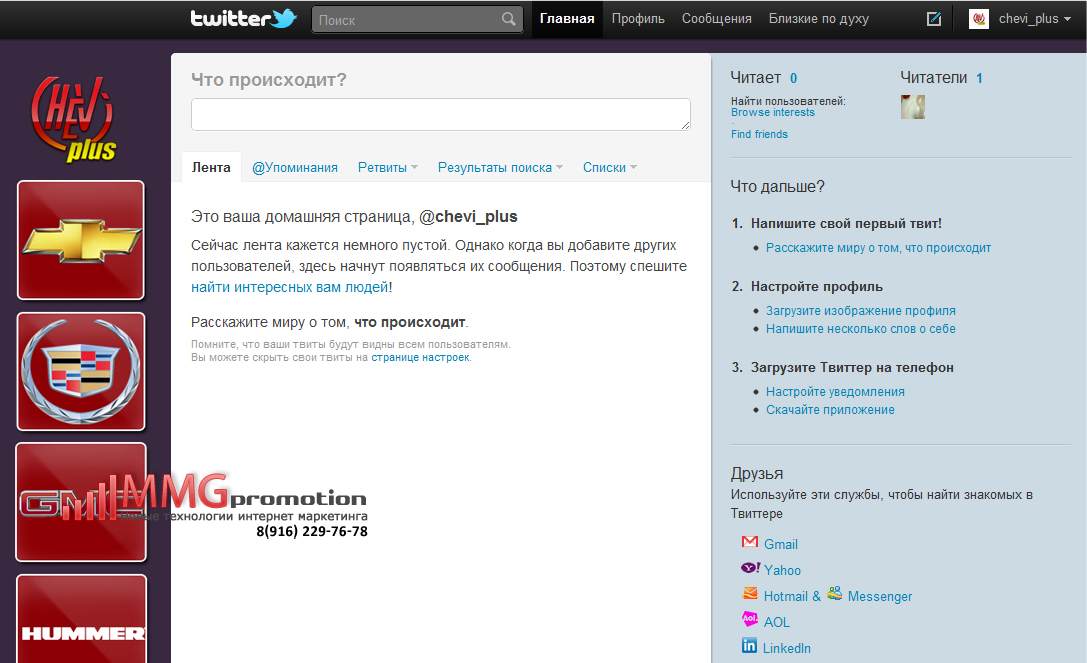Image resolution: width=1087 pixels, height=663 pixels.
Task: Click the Настройте уведомления link
Action: pos(835,392)
